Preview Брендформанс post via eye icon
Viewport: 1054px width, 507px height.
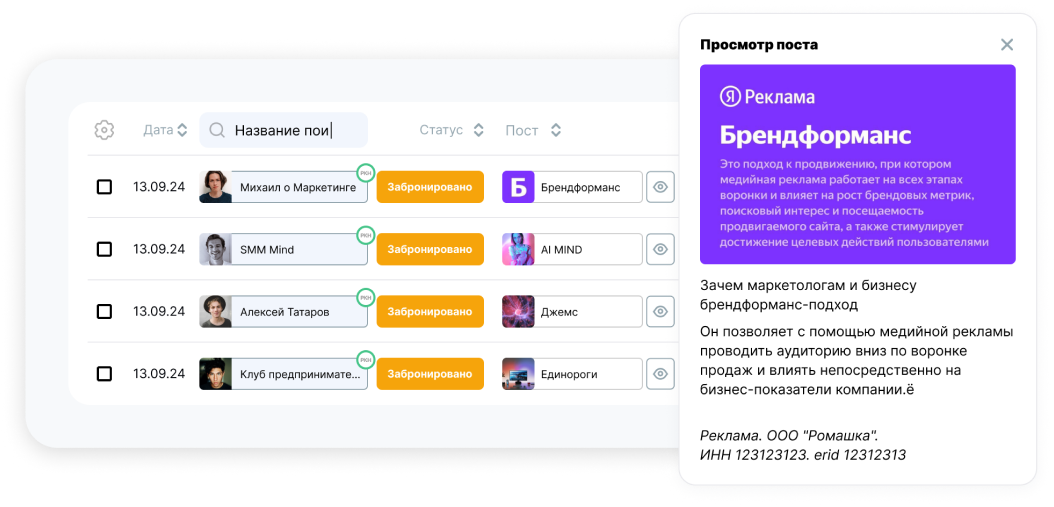click(660, 187)
